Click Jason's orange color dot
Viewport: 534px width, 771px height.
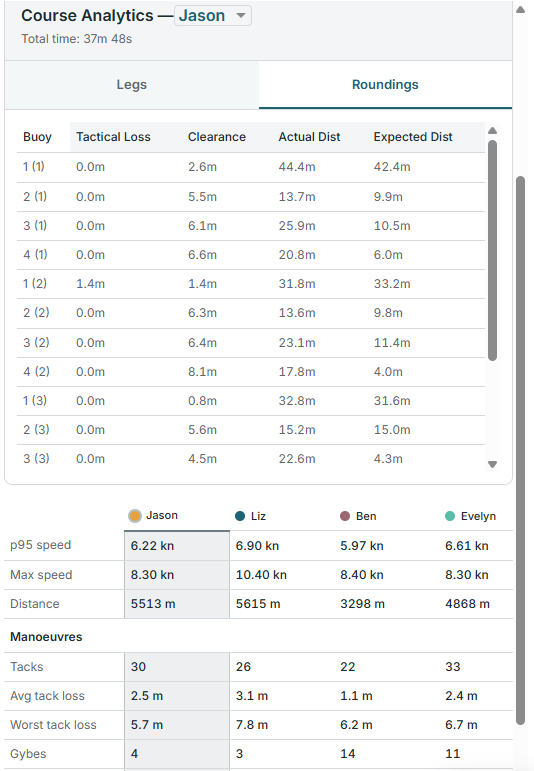coord(135,516)
